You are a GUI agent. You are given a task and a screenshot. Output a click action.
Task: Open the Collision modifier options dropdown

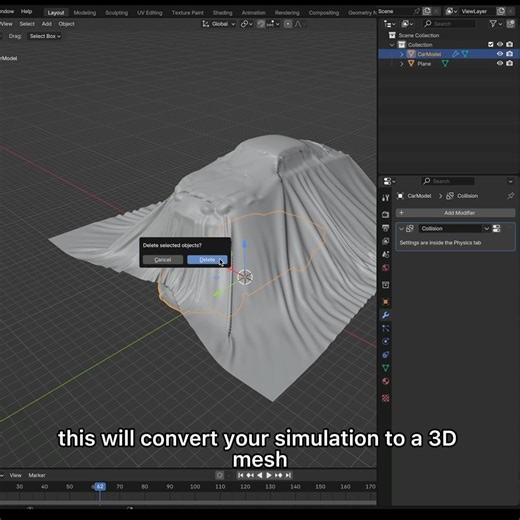[x=487, y=228]
